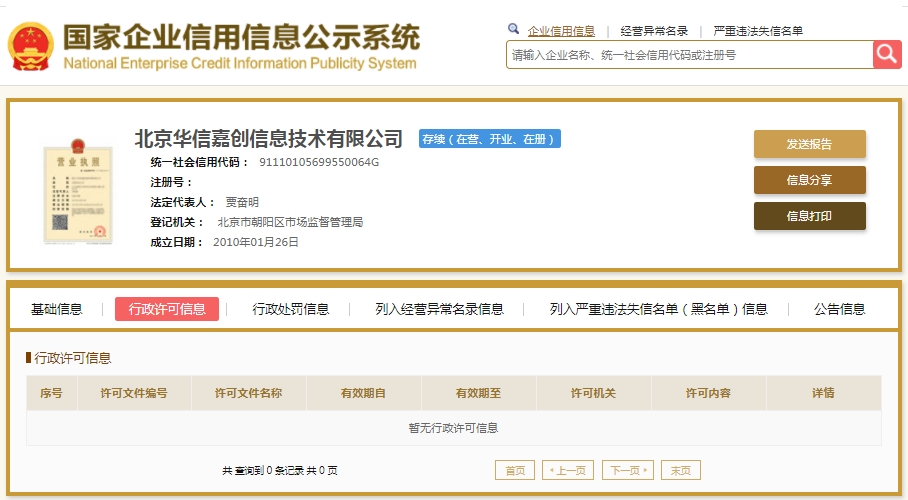Focus the enterprise name search field
Viewport: 908px width, 500px height.
click(690, 55)
